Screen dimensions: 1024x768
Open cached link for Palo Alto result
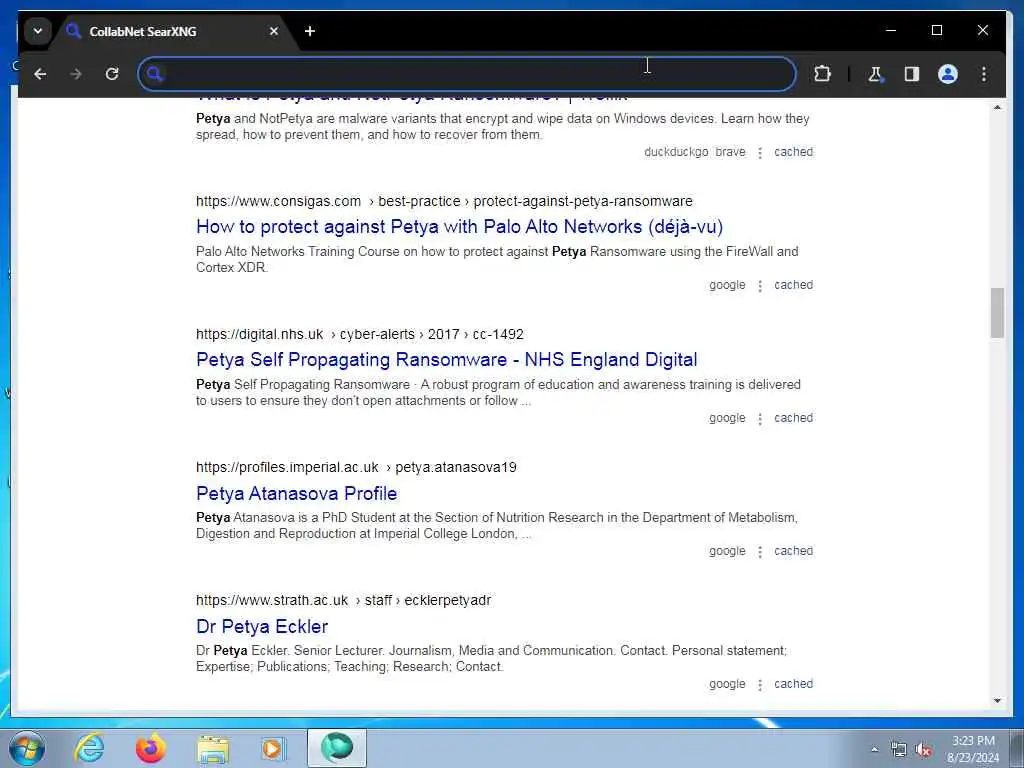(793, 285)
